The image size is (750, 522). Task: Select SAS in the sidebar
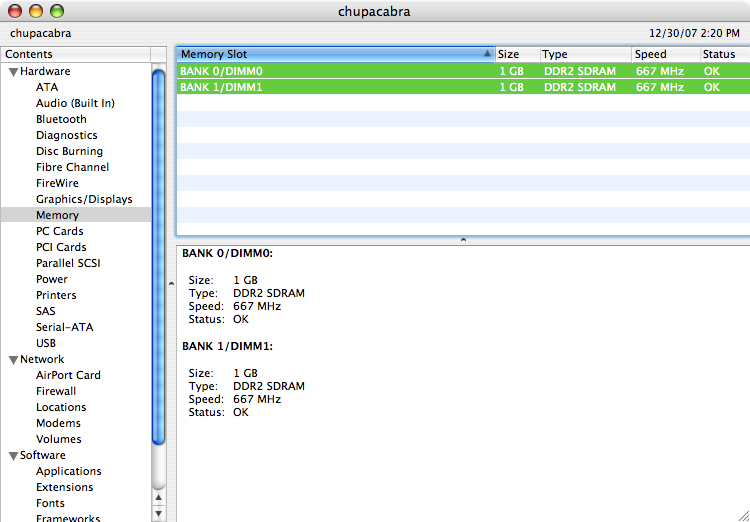coord(45,311)
